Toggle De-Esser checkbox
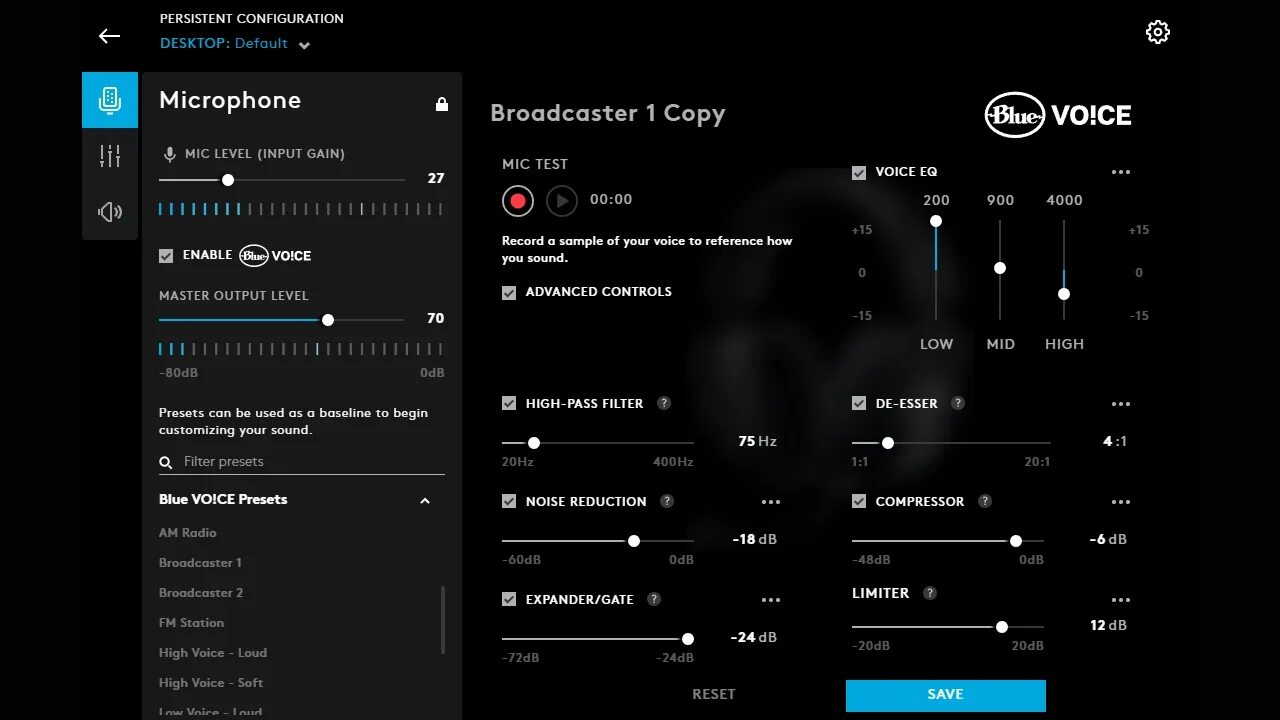 pyautogui.click(x=859, y=404)
